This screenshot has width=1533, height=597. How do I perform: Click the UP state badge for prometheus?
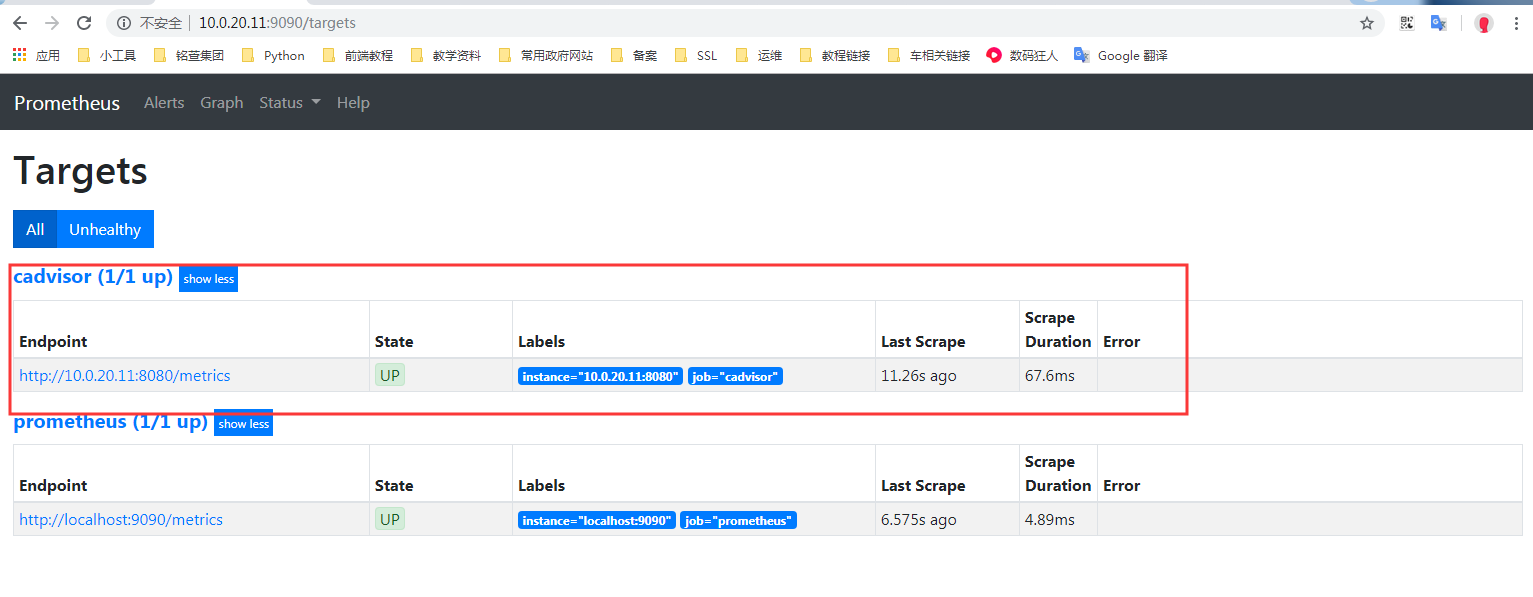[x=390, y=520]
